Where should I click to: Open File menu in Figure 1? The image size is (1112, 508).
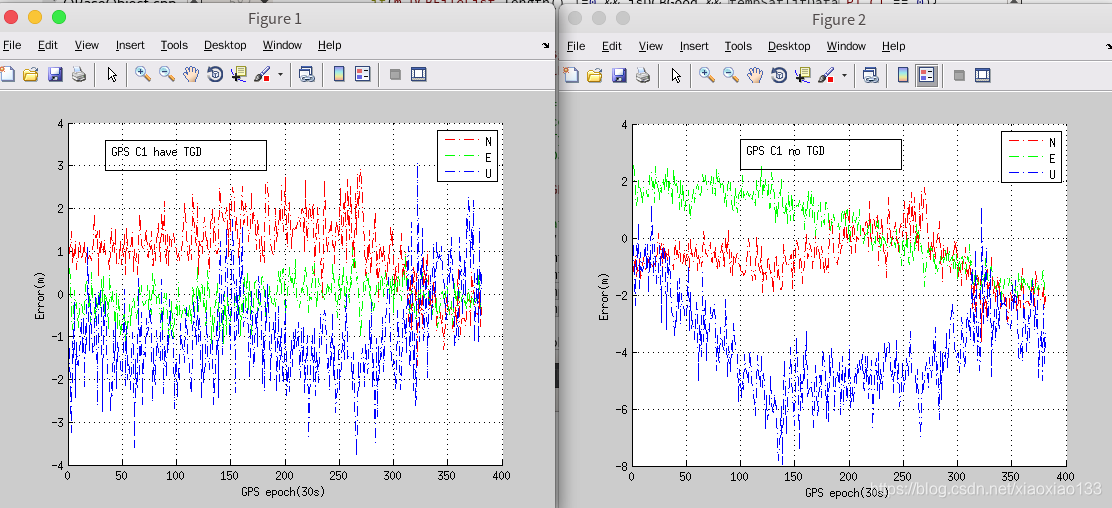coord(12,45)
